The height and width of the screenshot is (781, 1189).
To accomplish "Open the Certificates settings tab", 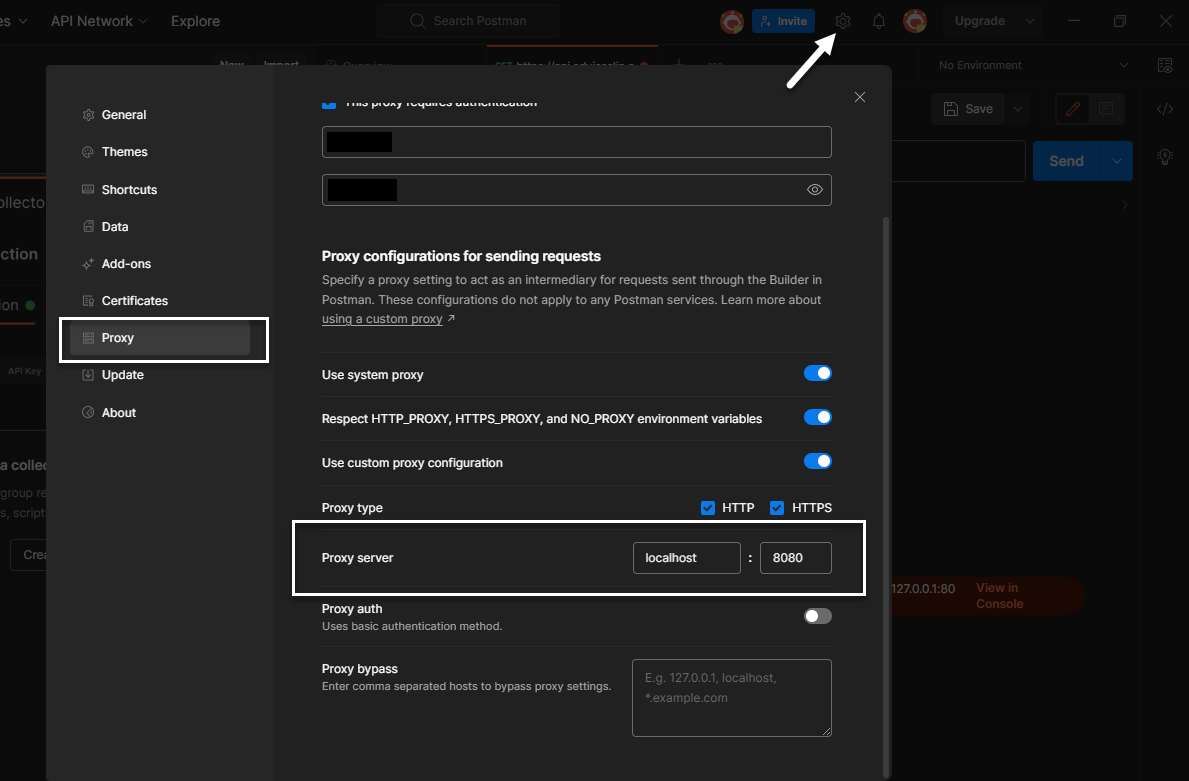I will pyautogui.click(x=134, y=301).
